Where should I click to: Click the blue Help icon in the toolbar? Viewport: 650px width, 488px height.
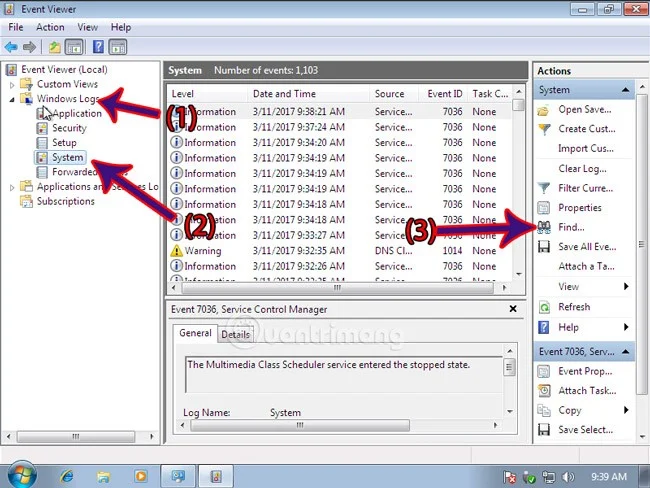(98, 47)
